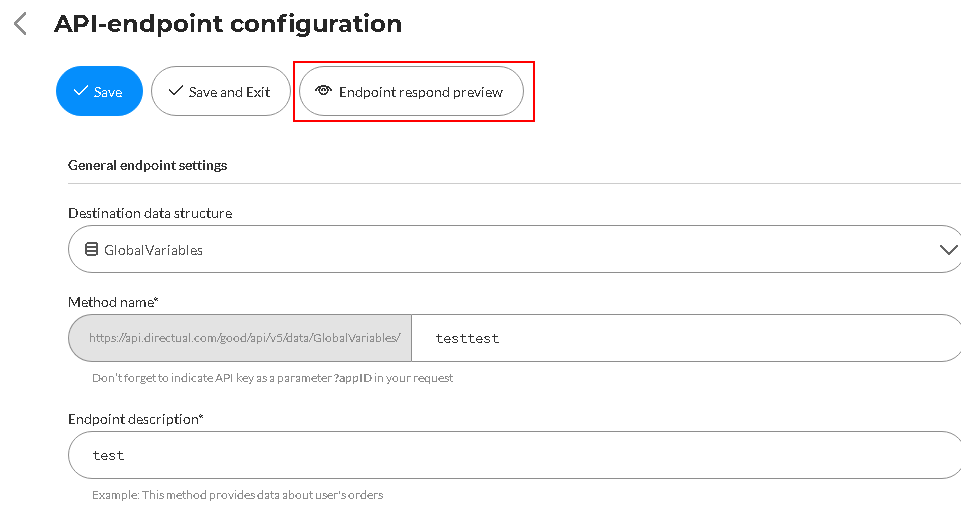Click the appID parameter hint text
Screen dimensions: 961x524
pos(273,378)
